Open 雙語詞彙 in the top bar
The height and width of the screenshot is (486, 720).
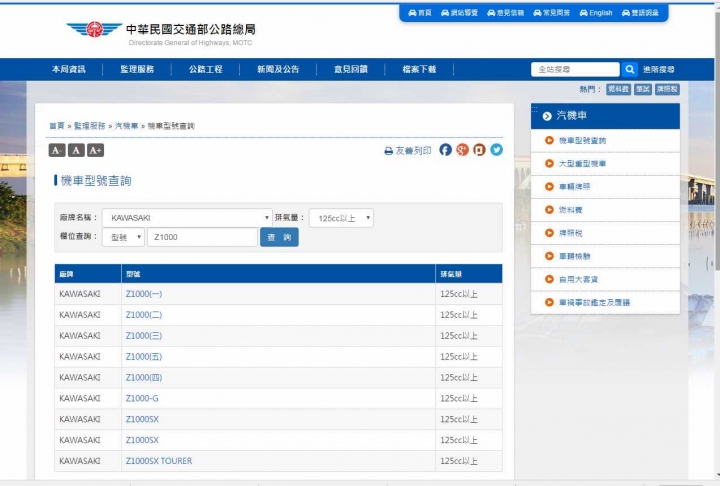click(x=640, y=13)
